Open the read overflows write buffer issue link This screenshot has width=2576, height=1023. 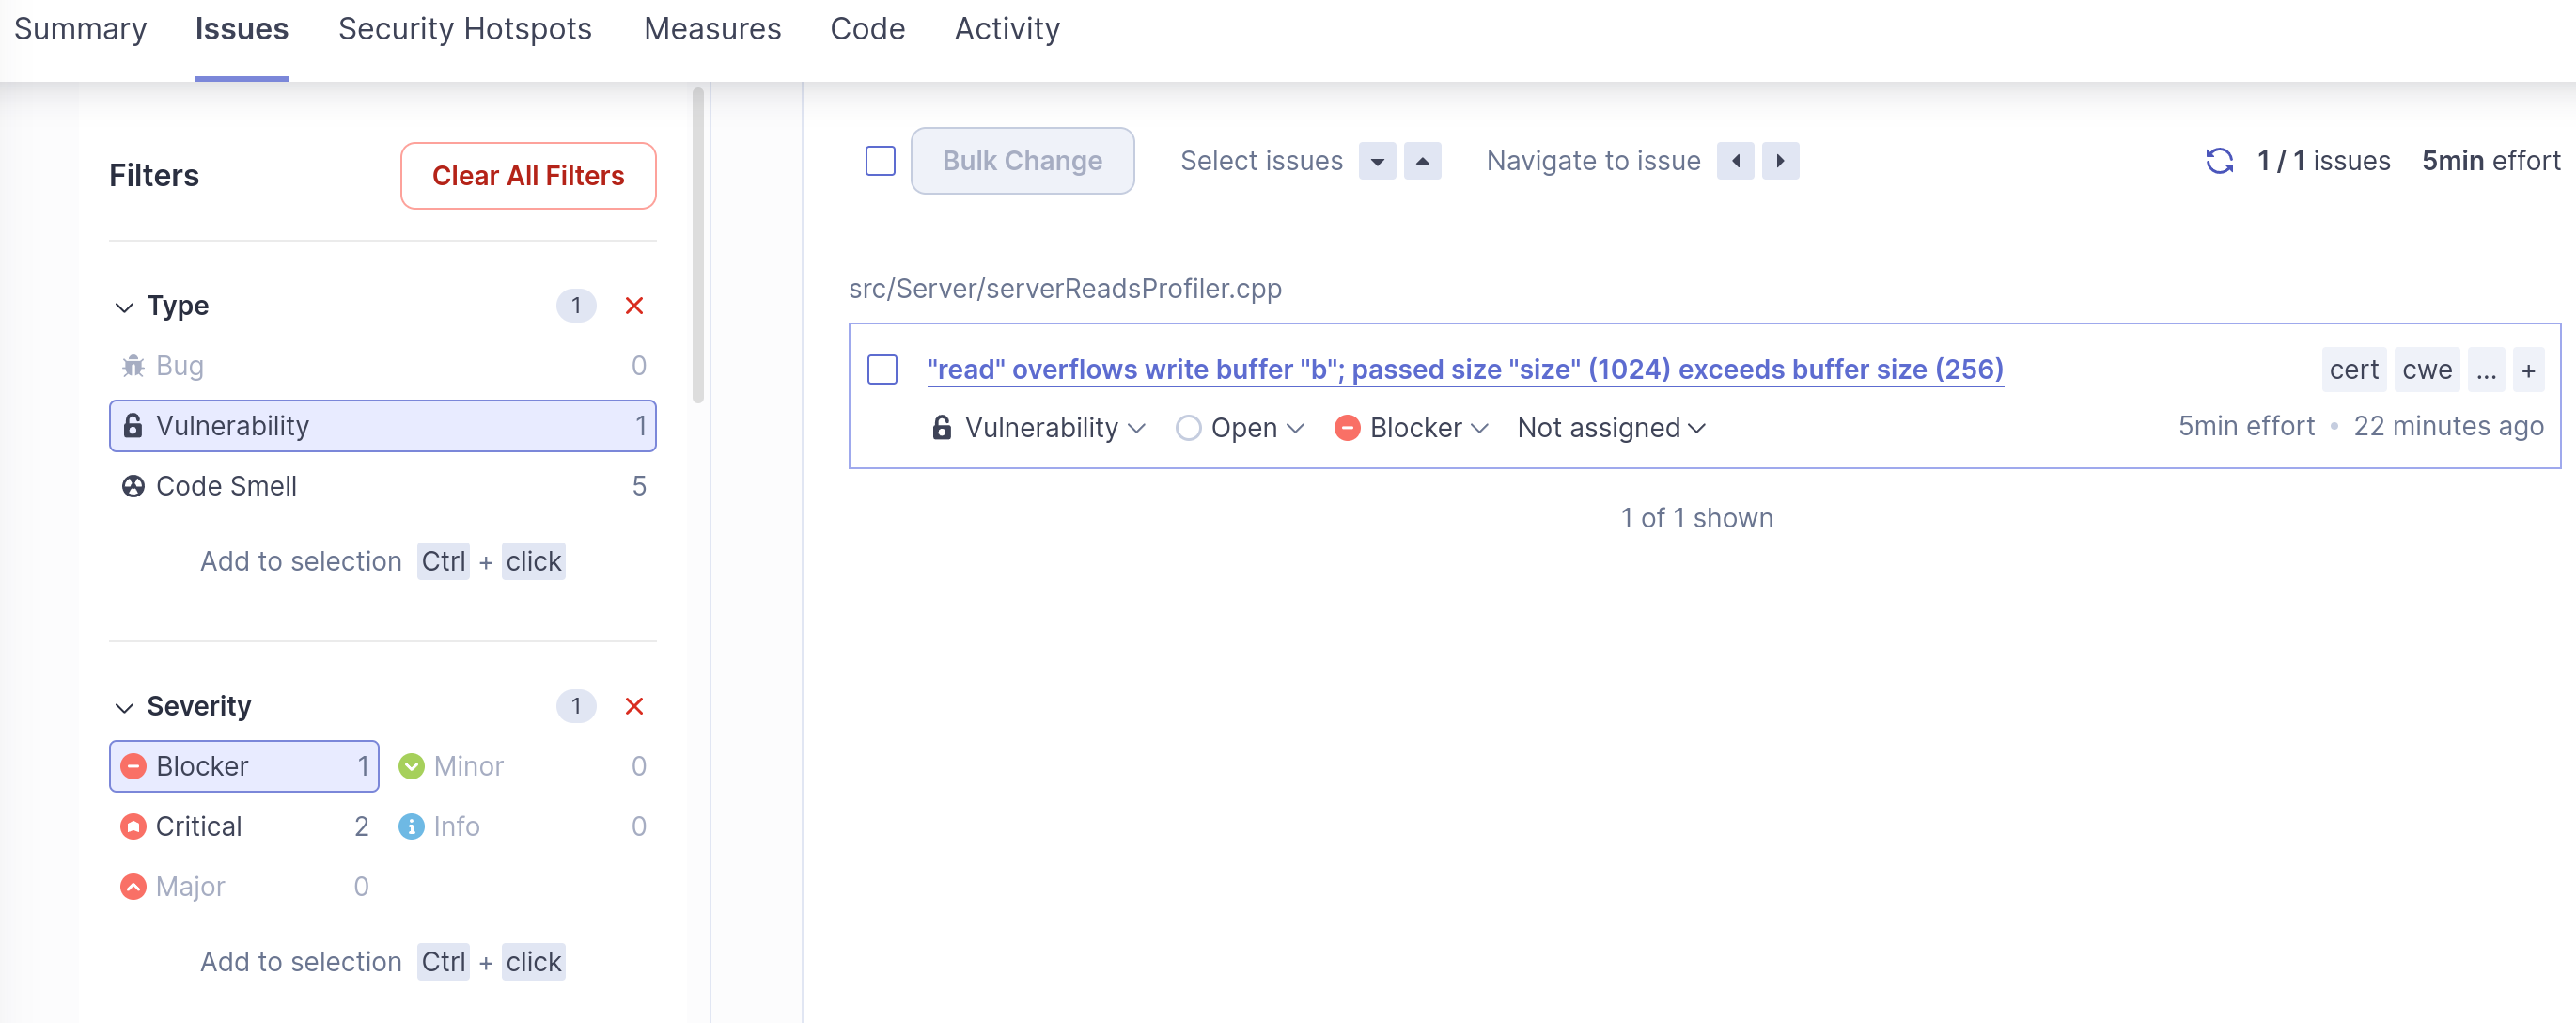(1464, 369)
